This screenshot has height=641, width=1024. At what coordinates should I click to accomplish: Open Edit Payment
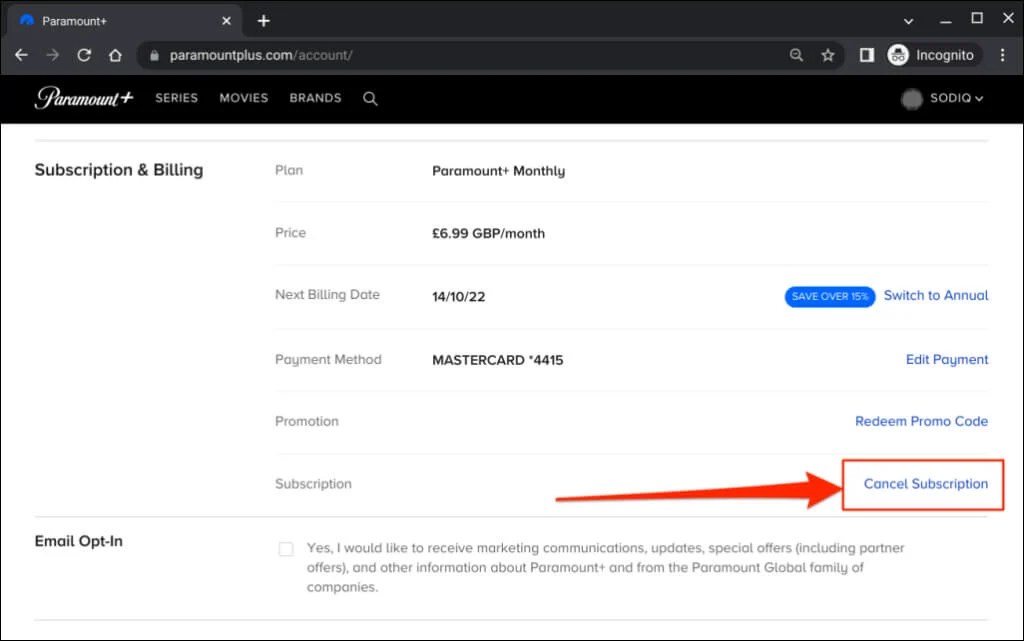point(946,359)
